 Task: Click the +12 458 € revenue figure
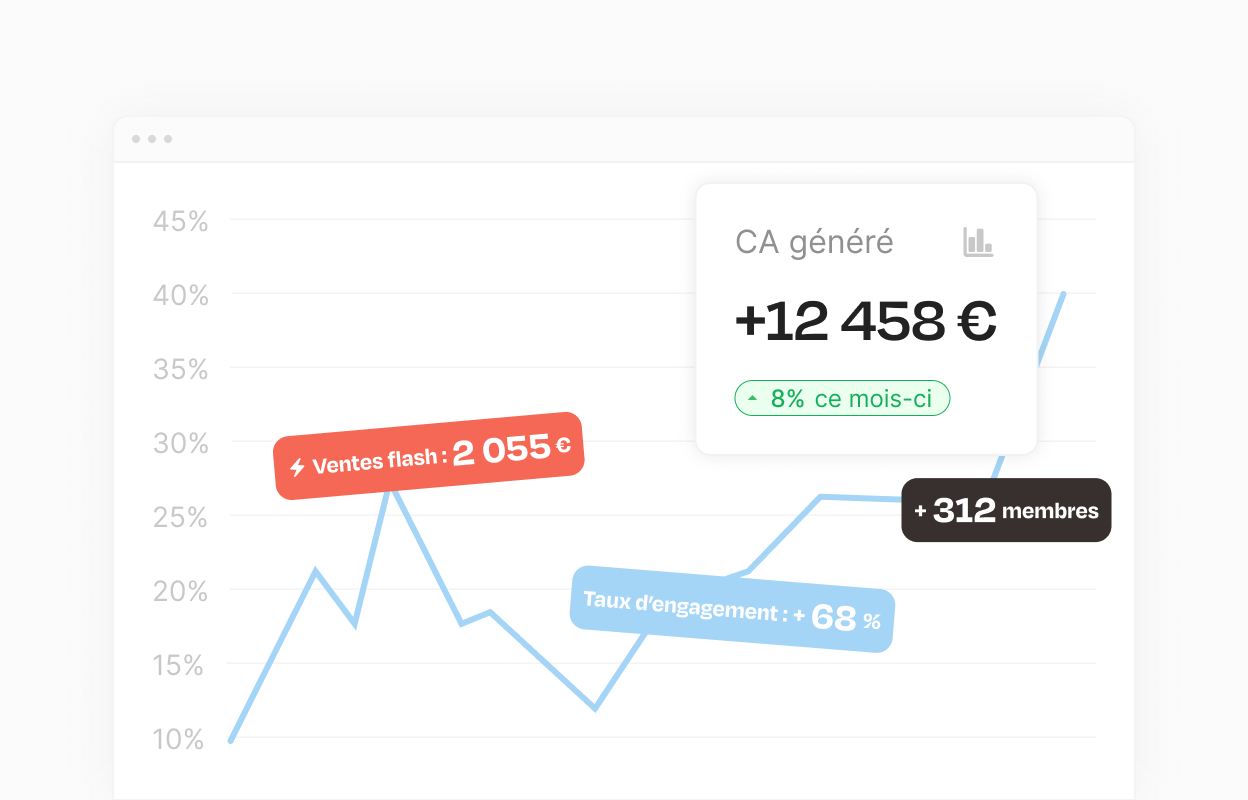(x=865, y=321)
